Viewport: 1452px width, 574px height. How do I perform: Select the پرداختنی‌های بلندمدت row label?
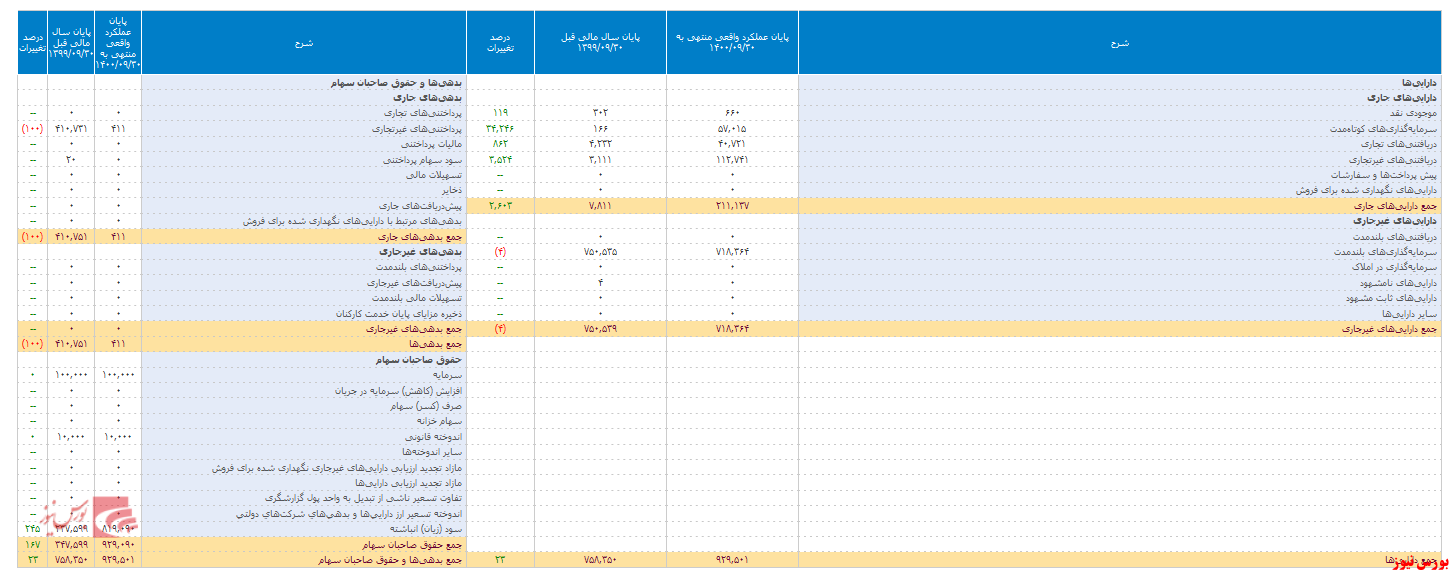(x=420, y=267)
